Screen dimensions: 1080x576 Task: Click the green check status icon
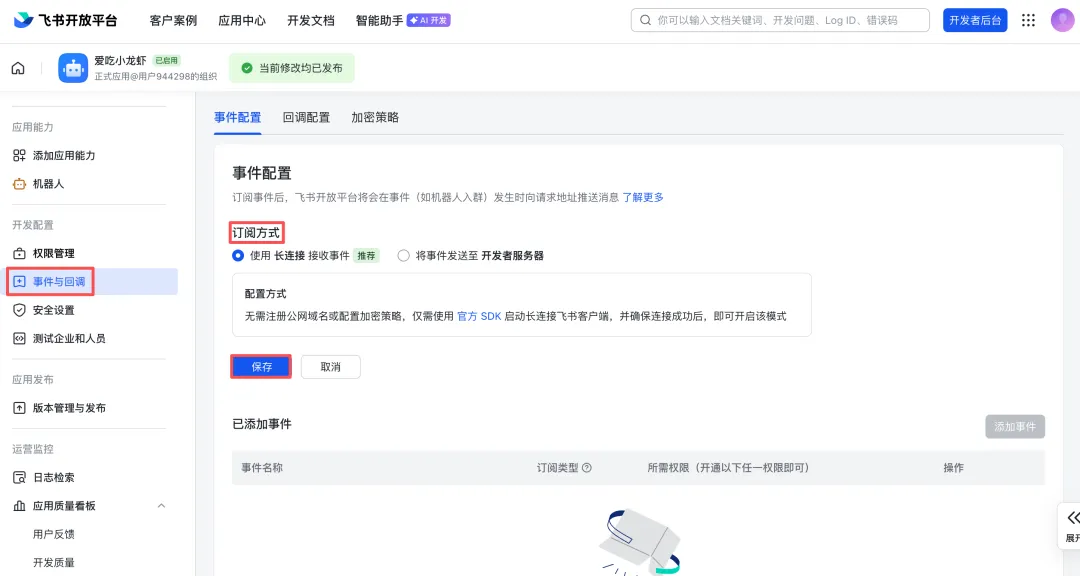coord(247,68)
